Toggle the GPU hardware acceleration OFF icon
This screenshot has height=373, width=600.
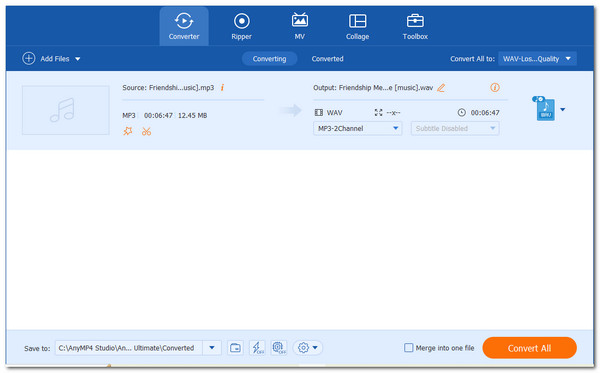point(279,348)
